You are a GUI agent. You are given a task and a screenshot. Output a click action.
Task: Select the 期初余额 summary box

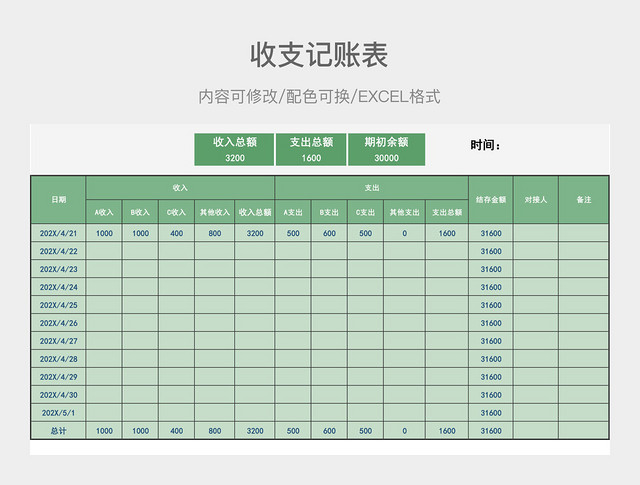387,149
